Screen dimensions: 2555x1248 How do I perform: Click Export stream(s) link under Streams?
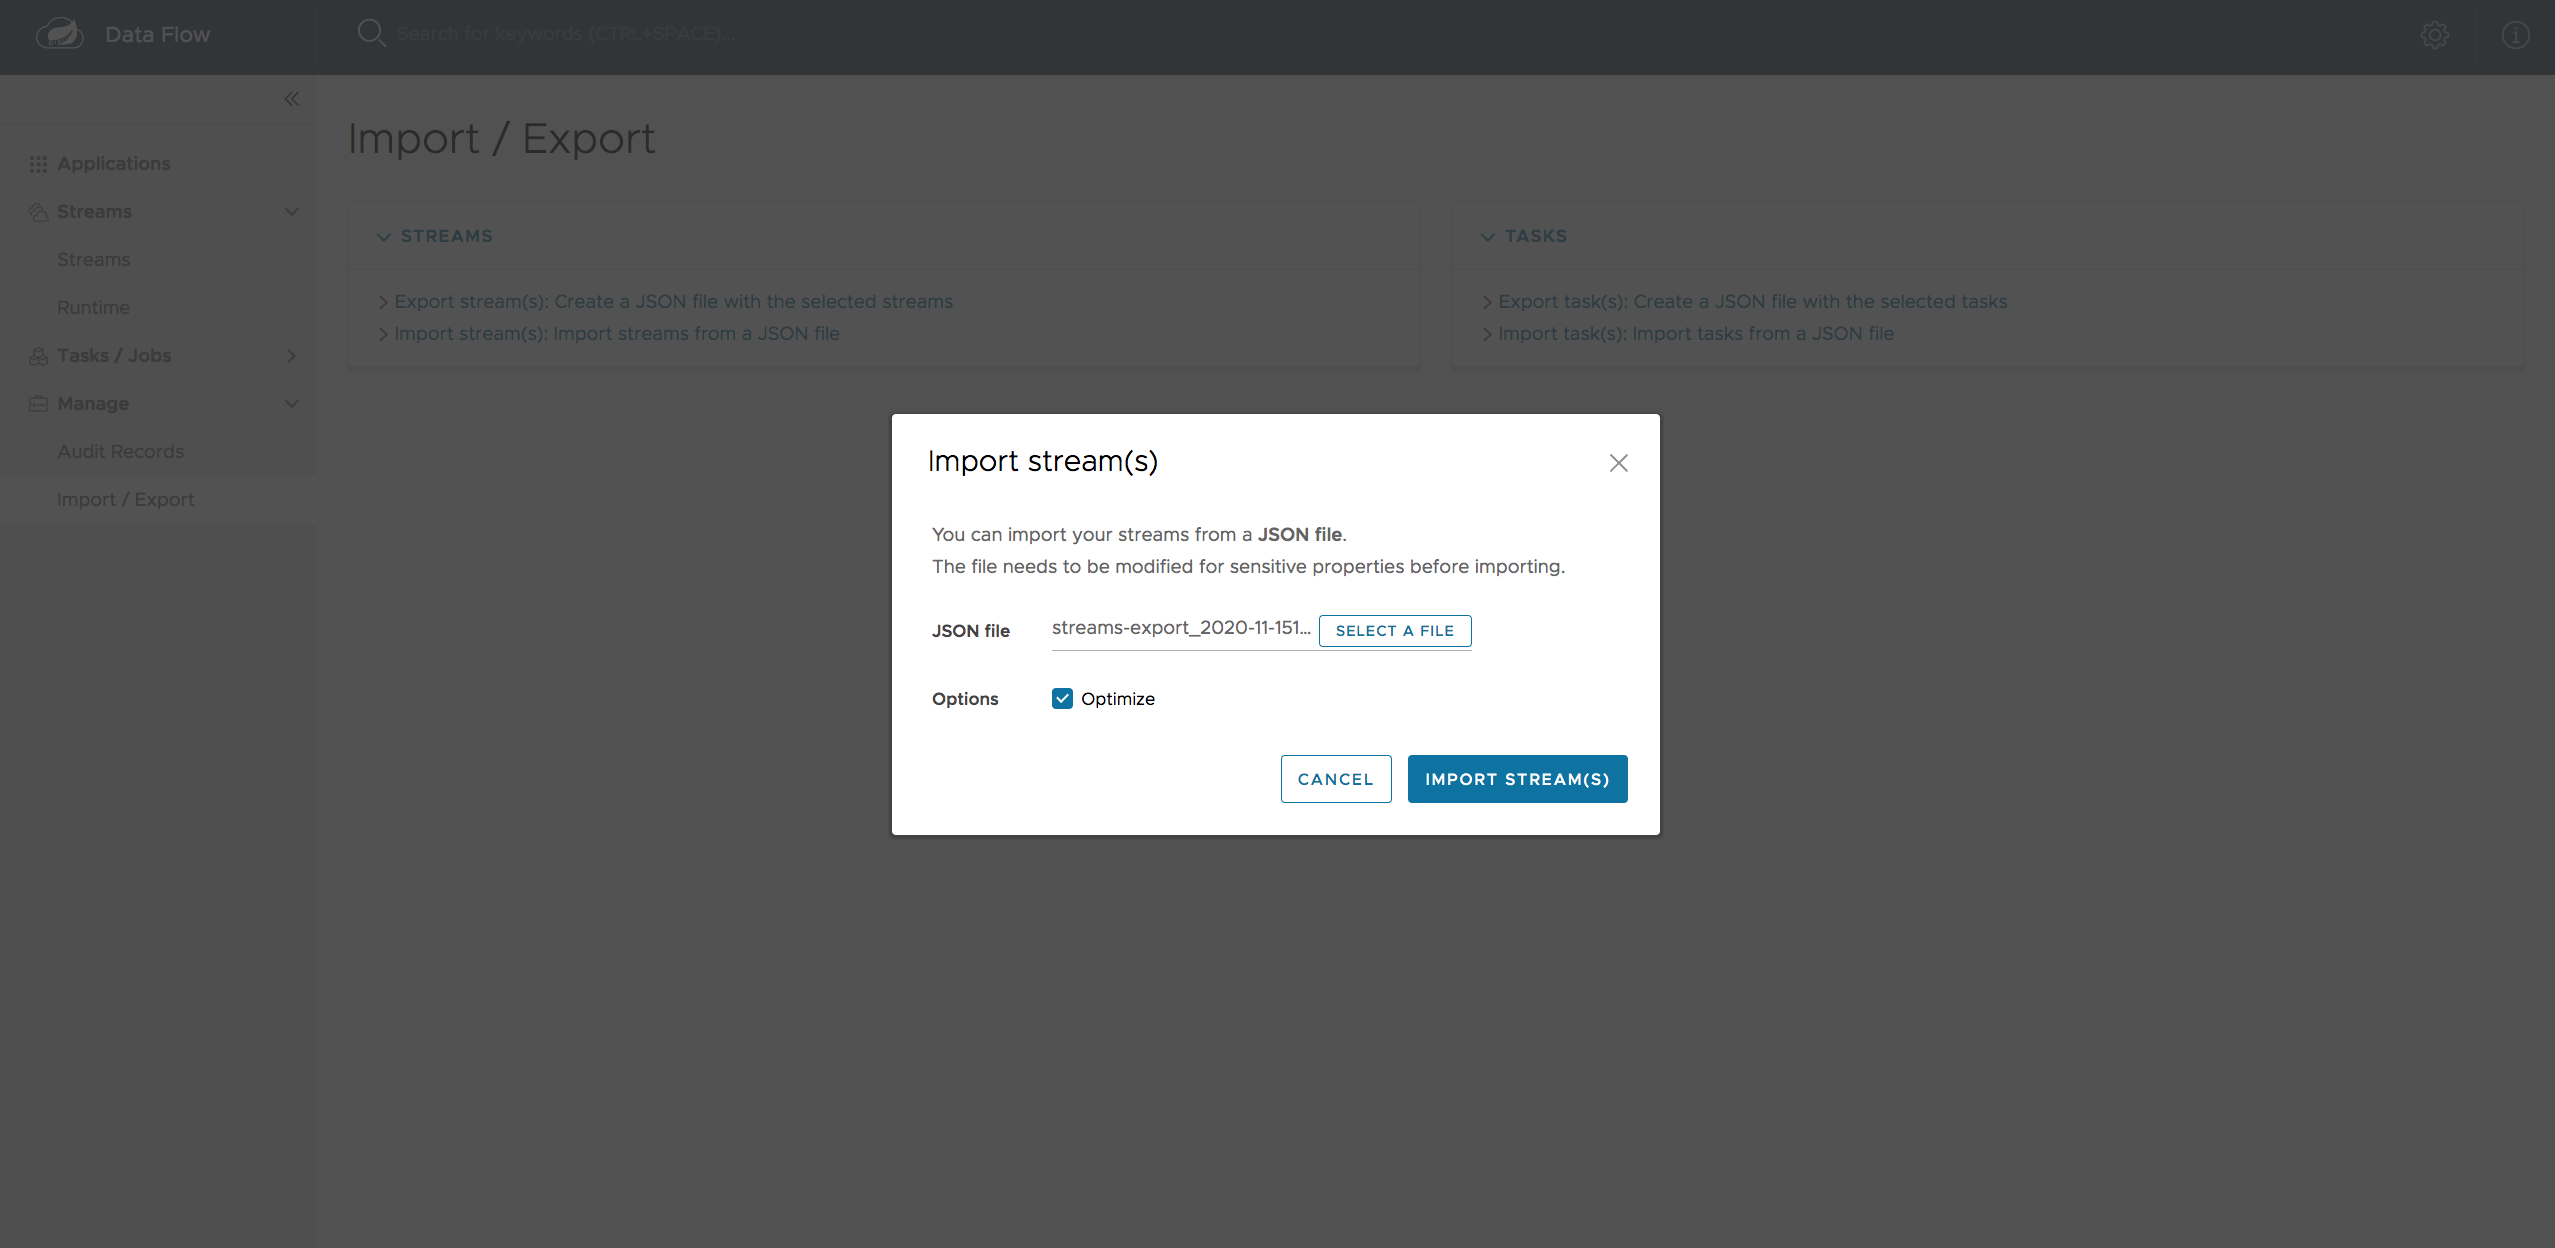(673, 301)
